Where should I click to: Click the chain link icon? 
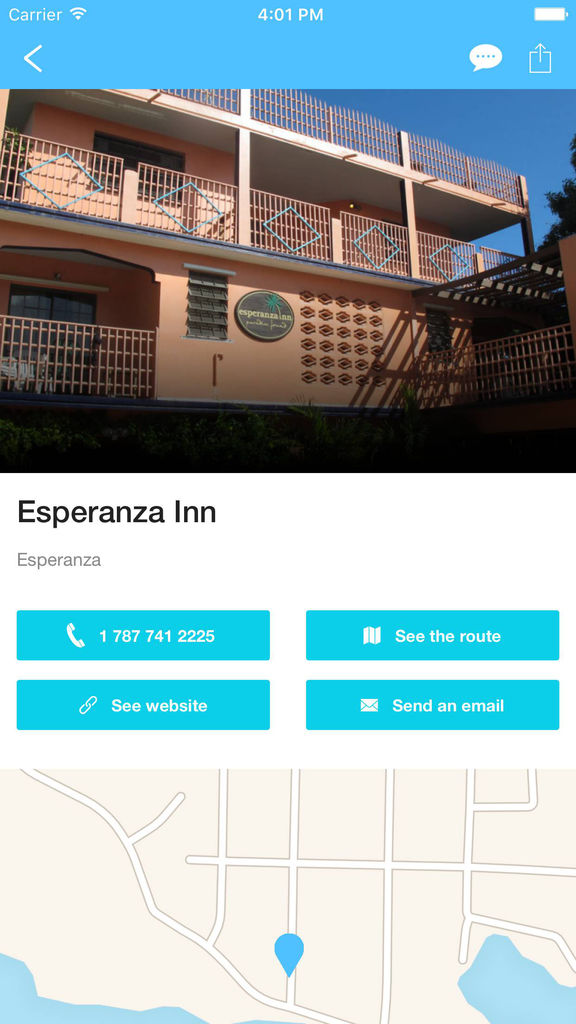(88, 705)
